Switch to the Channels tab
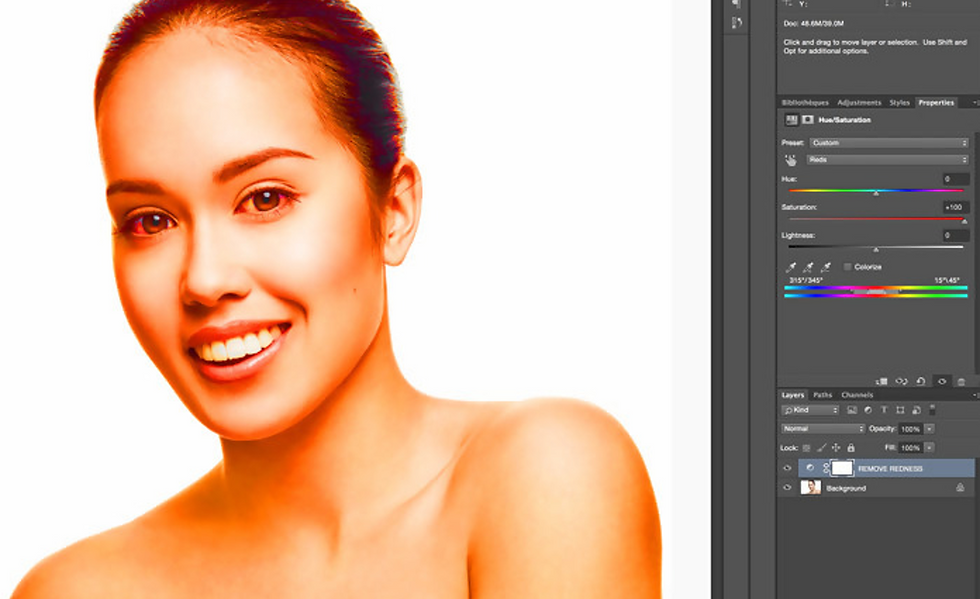 coord(857,395)
